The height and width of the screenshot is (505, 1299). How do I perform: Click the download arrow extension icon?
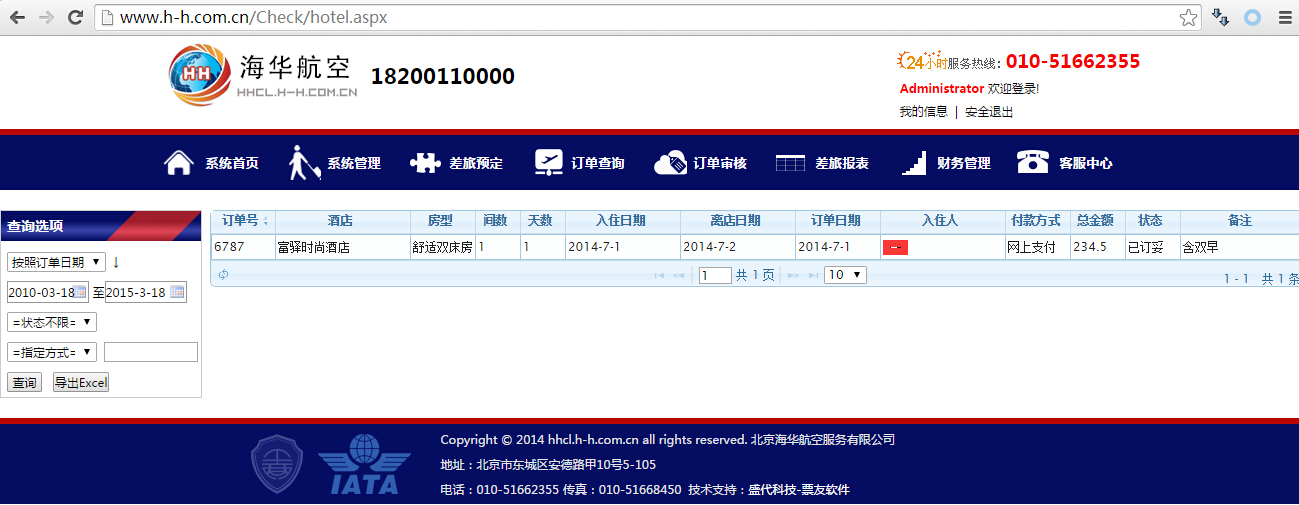(x=1221, y=17)
